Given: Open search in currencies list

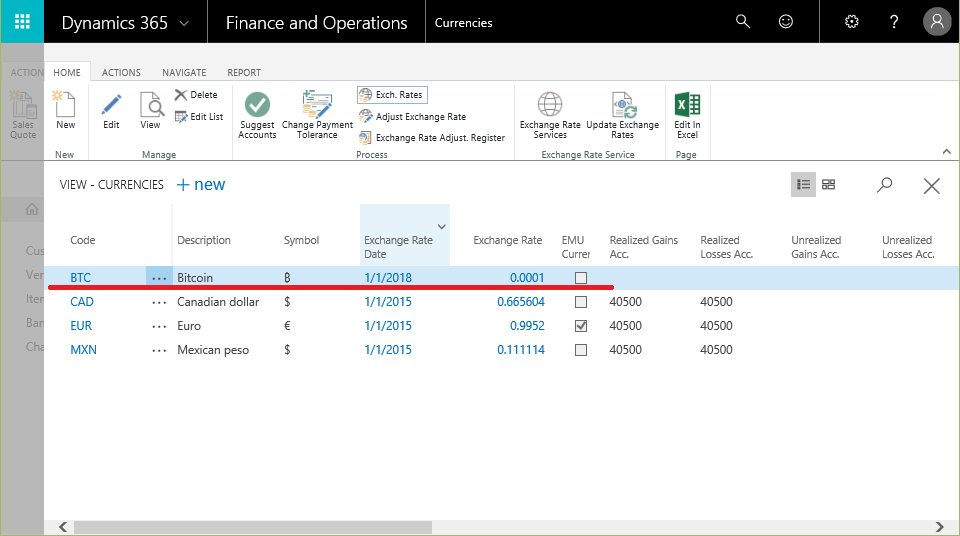Looking at the screenshot, I should (x=885, y=184).
